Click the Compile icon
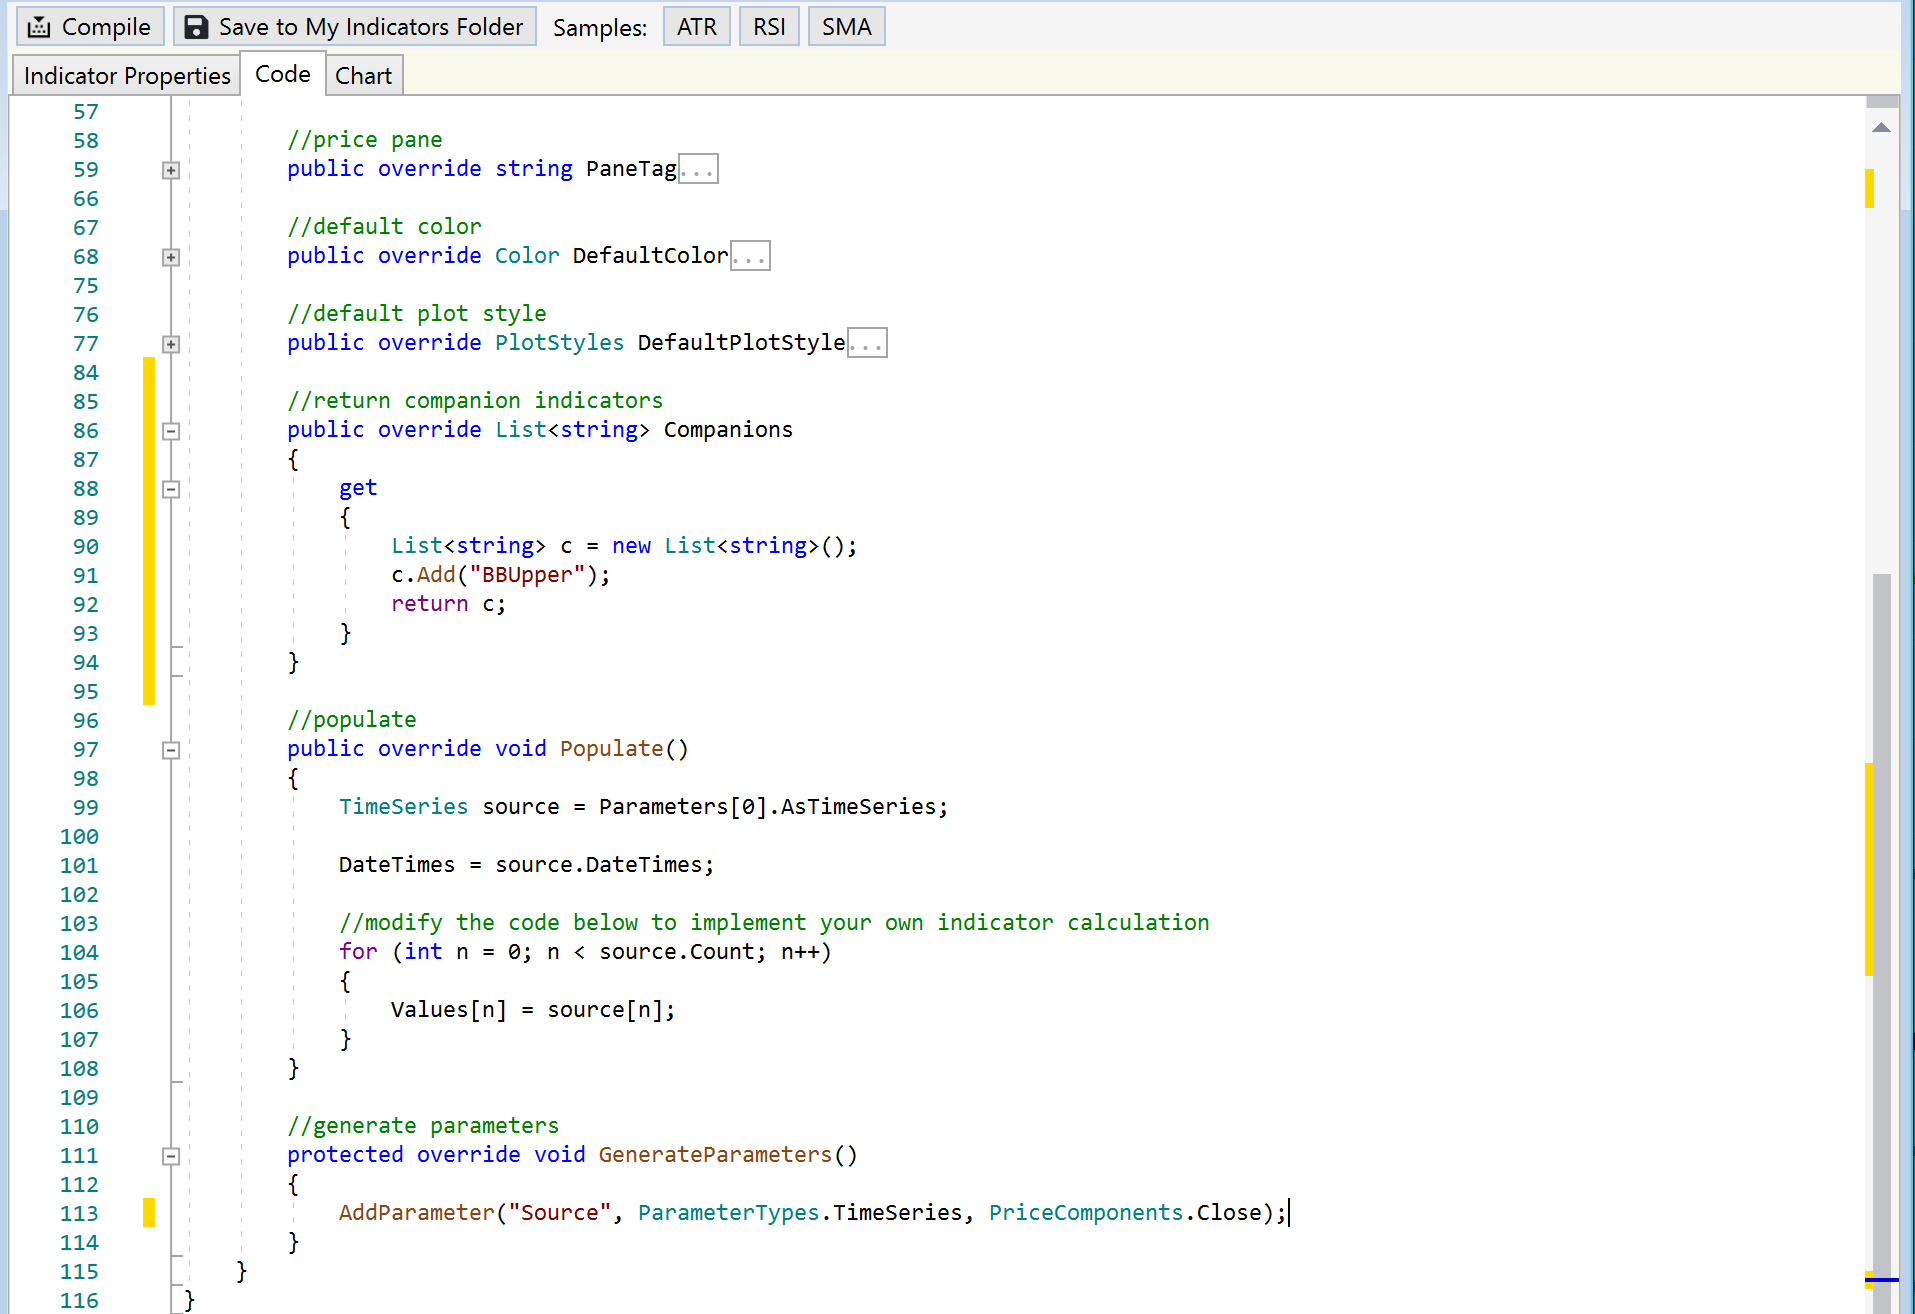This screenshot has width=1915, height=1314. (x=39, y=27)
